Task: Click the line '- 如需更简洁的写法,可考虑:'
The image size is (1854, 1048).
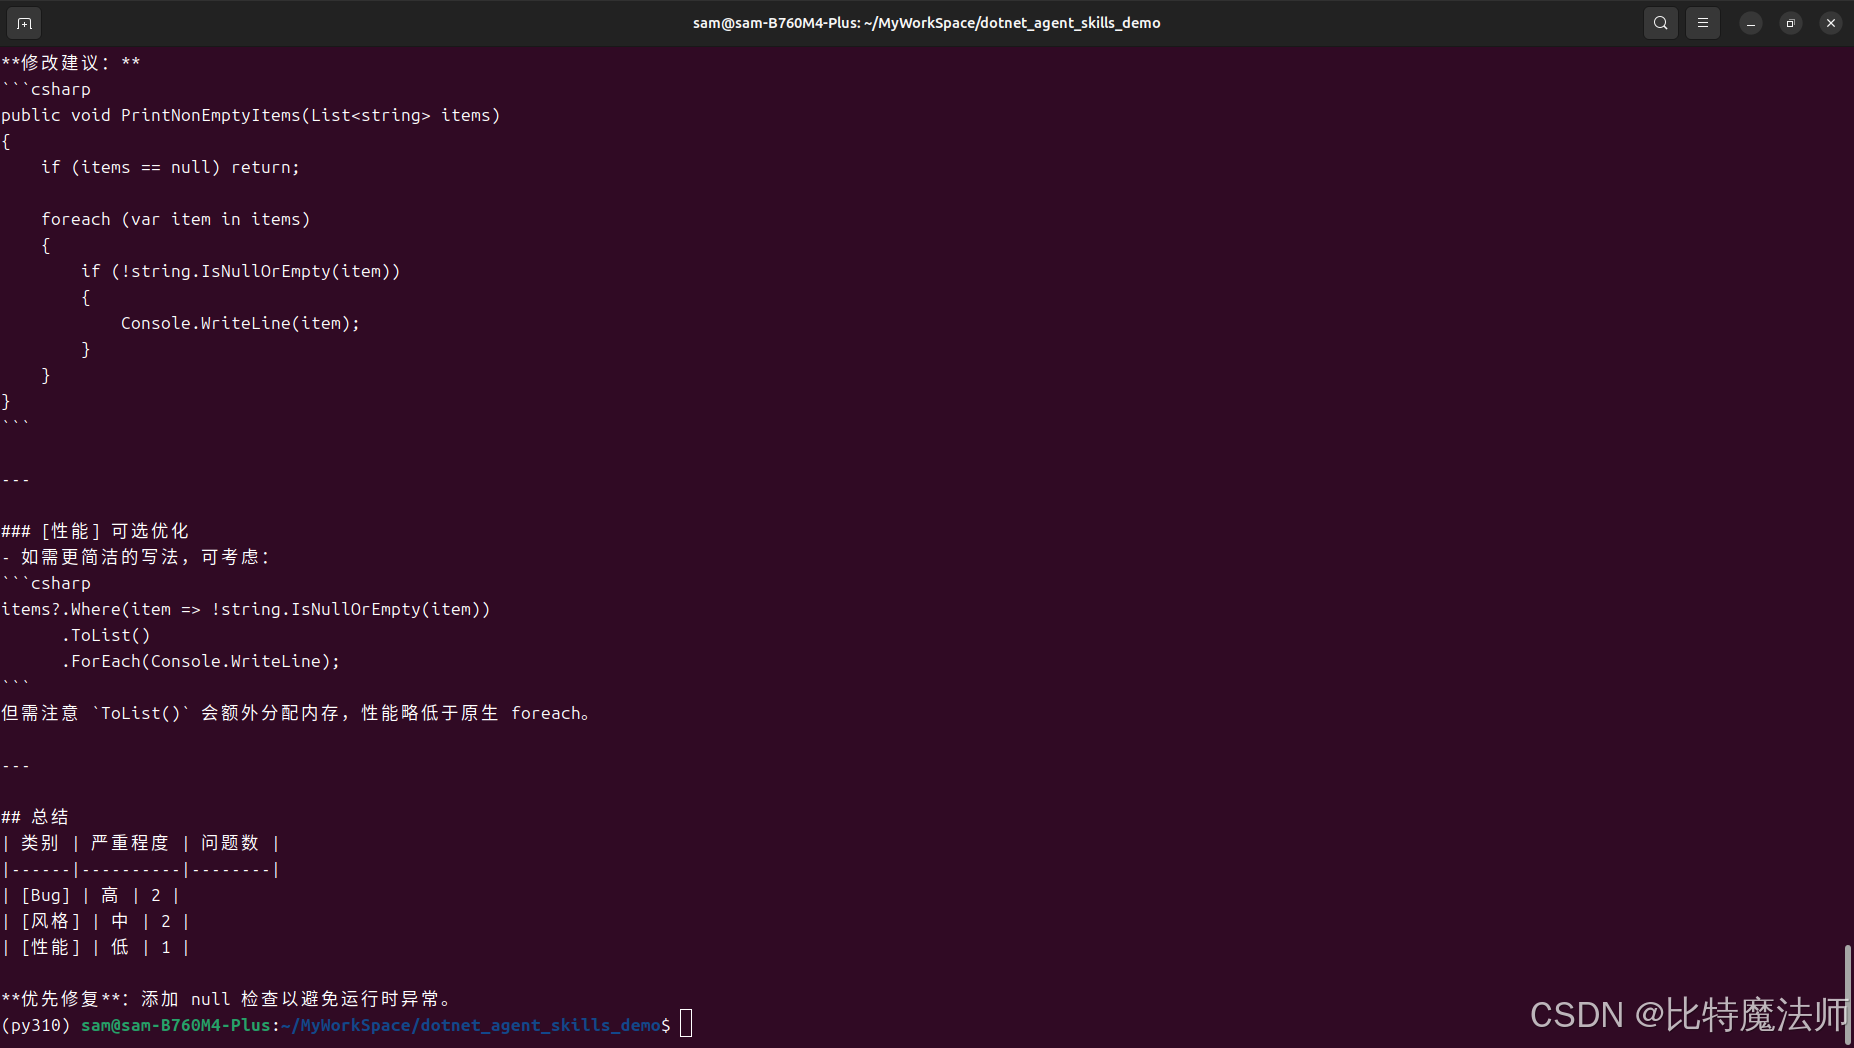Action: (135, 557)
